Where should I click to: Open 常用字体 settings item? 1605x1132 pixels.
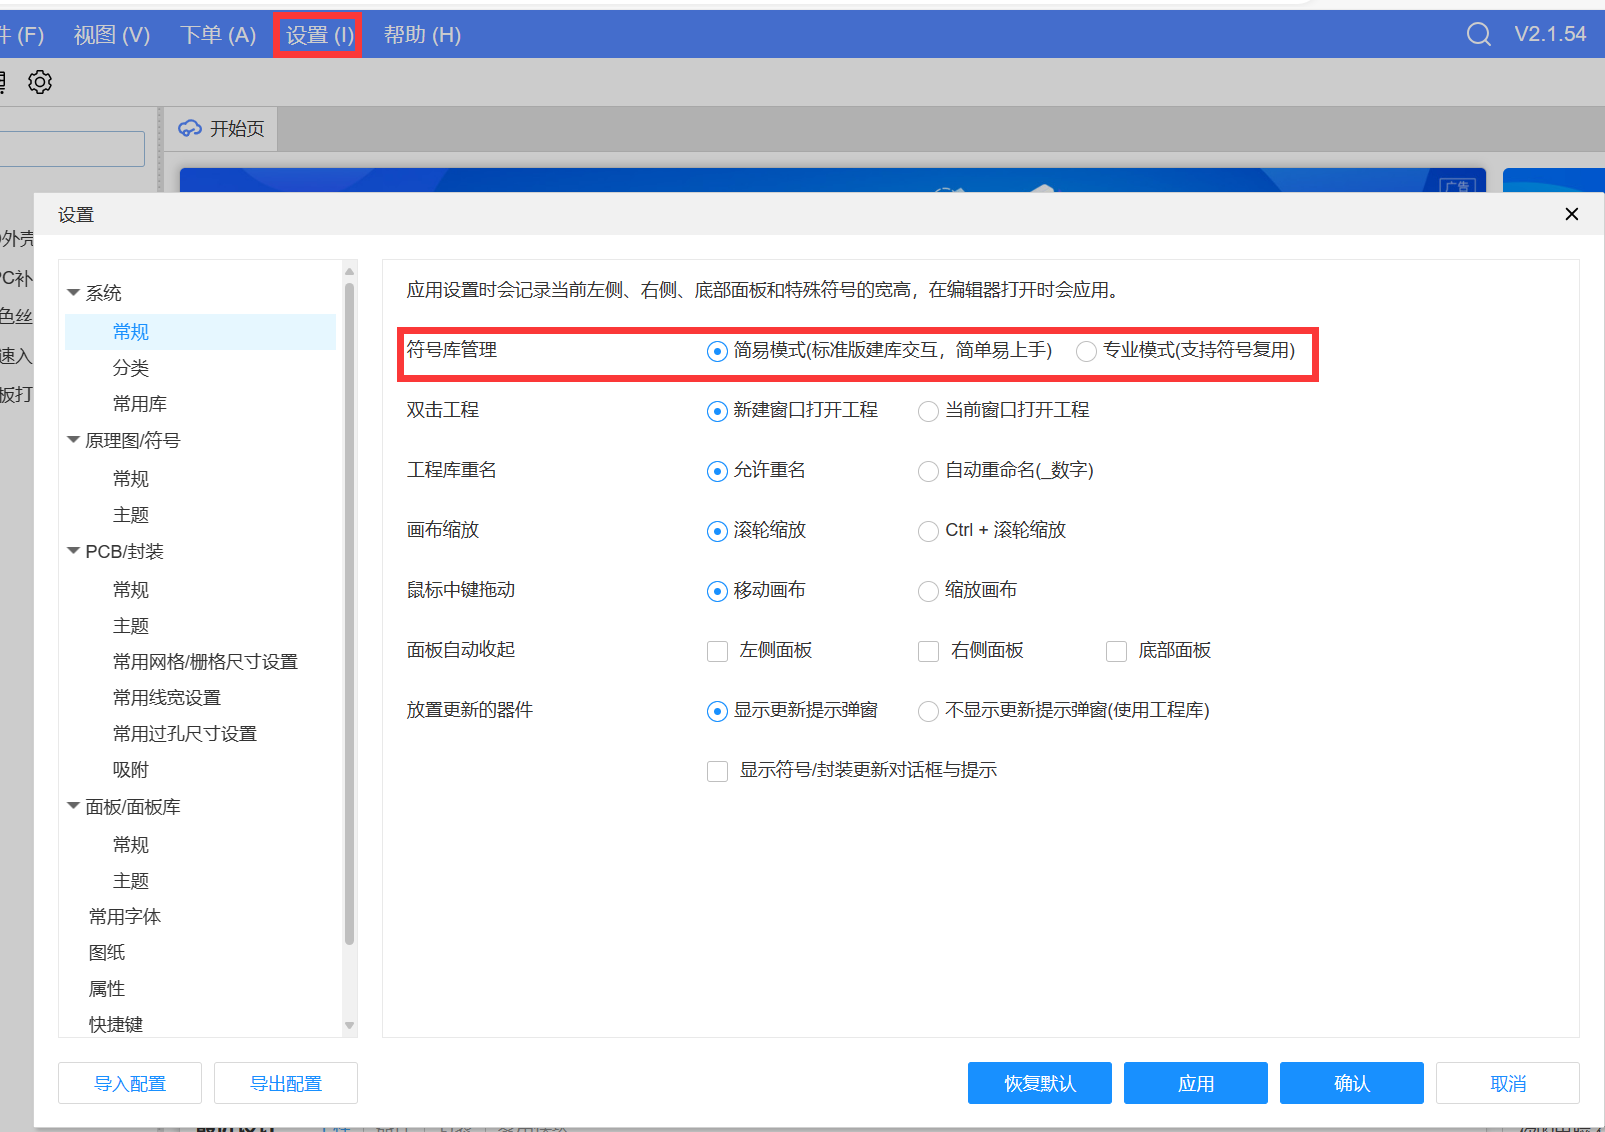pos(125,917)
